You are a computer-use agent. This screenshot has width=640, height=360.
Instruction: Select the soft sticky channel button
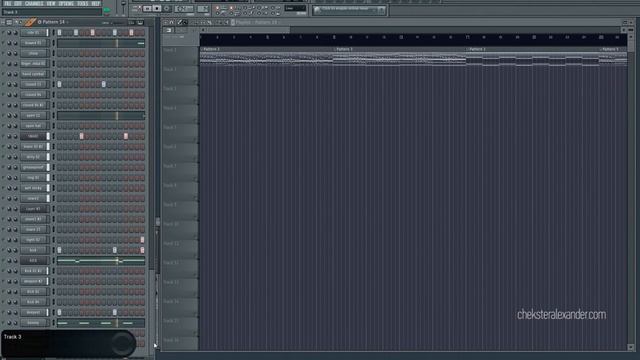click(33, 188)
